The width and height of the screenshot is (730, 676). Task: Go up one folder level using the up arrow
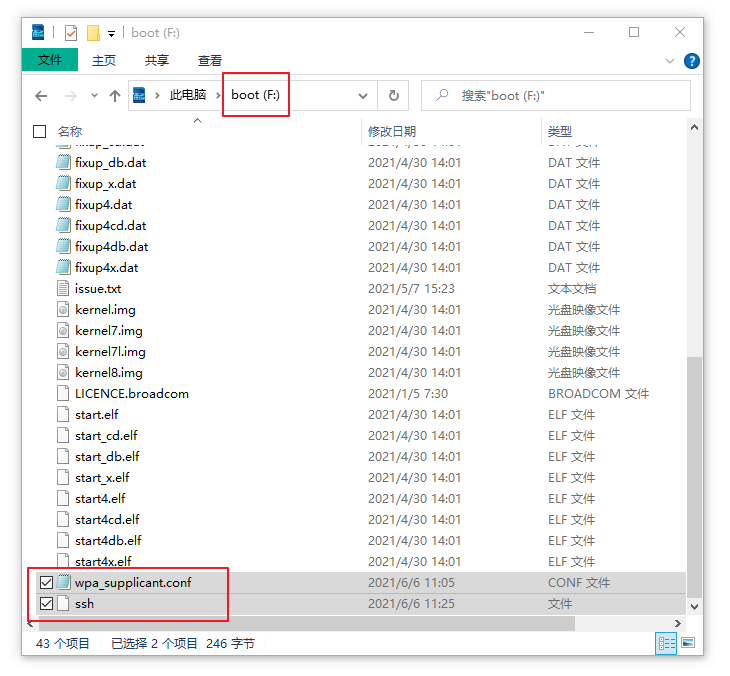pos(115,96)
